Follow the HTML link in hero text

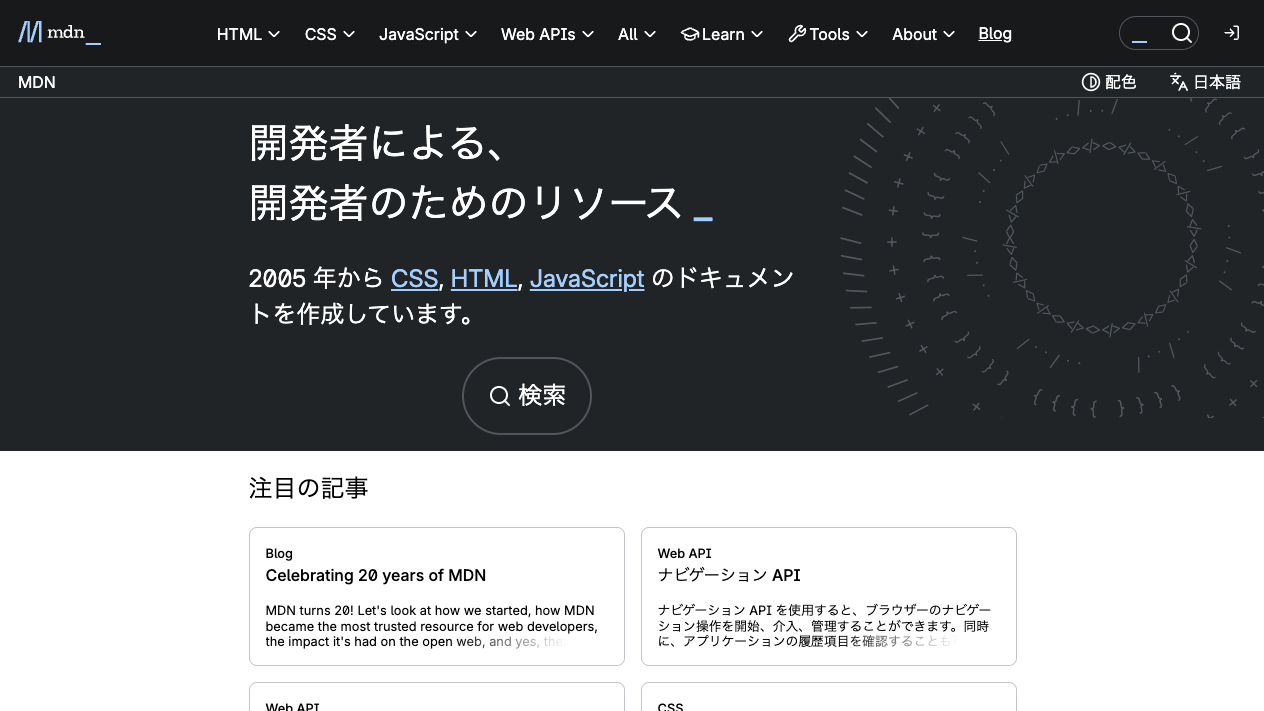click(484, 277)
